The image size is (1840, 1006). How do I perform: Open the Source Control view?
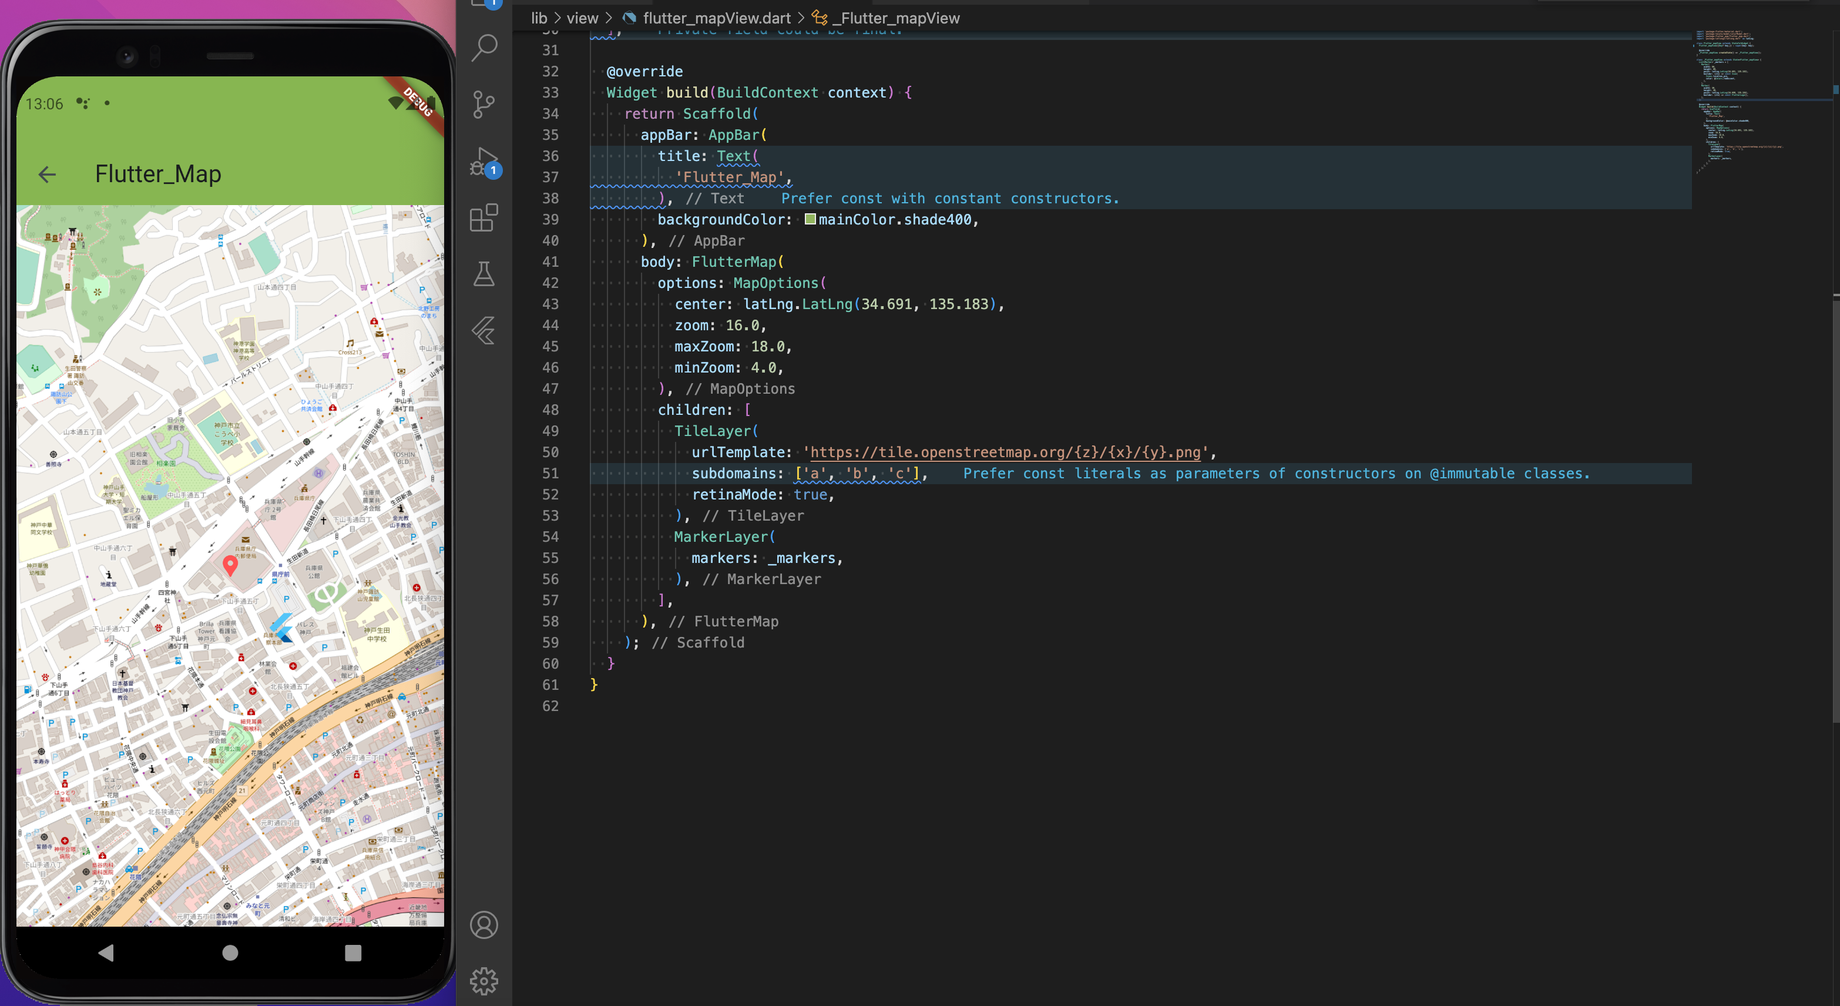click(484, 104)
